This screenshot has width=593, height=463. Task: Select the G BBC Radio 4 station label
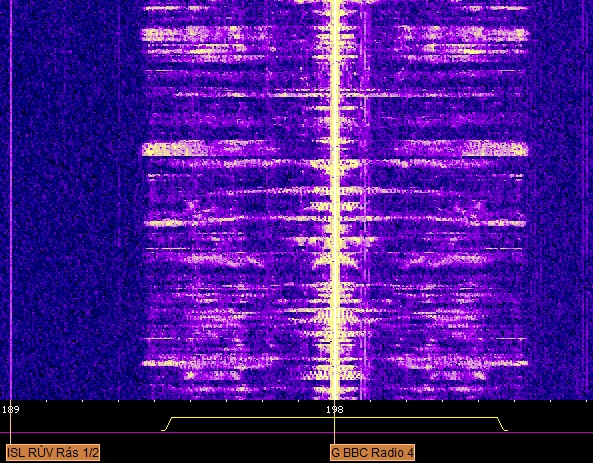[x=373, y=452]
